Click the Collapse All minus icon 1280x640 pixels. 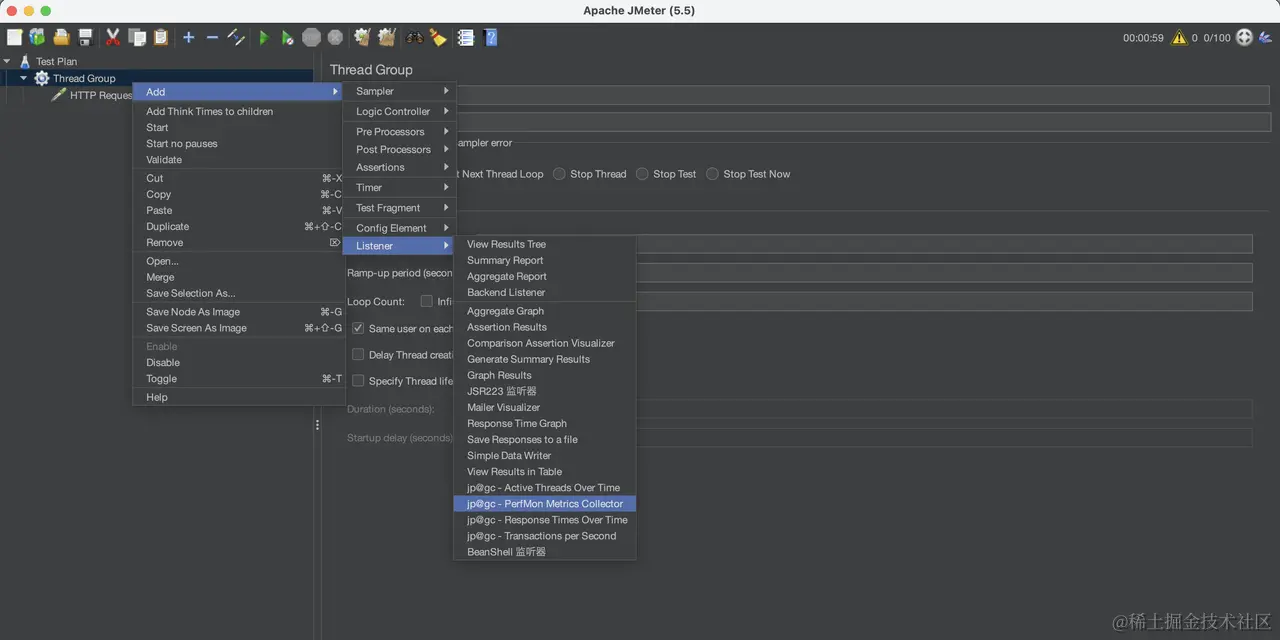point(212,37)
